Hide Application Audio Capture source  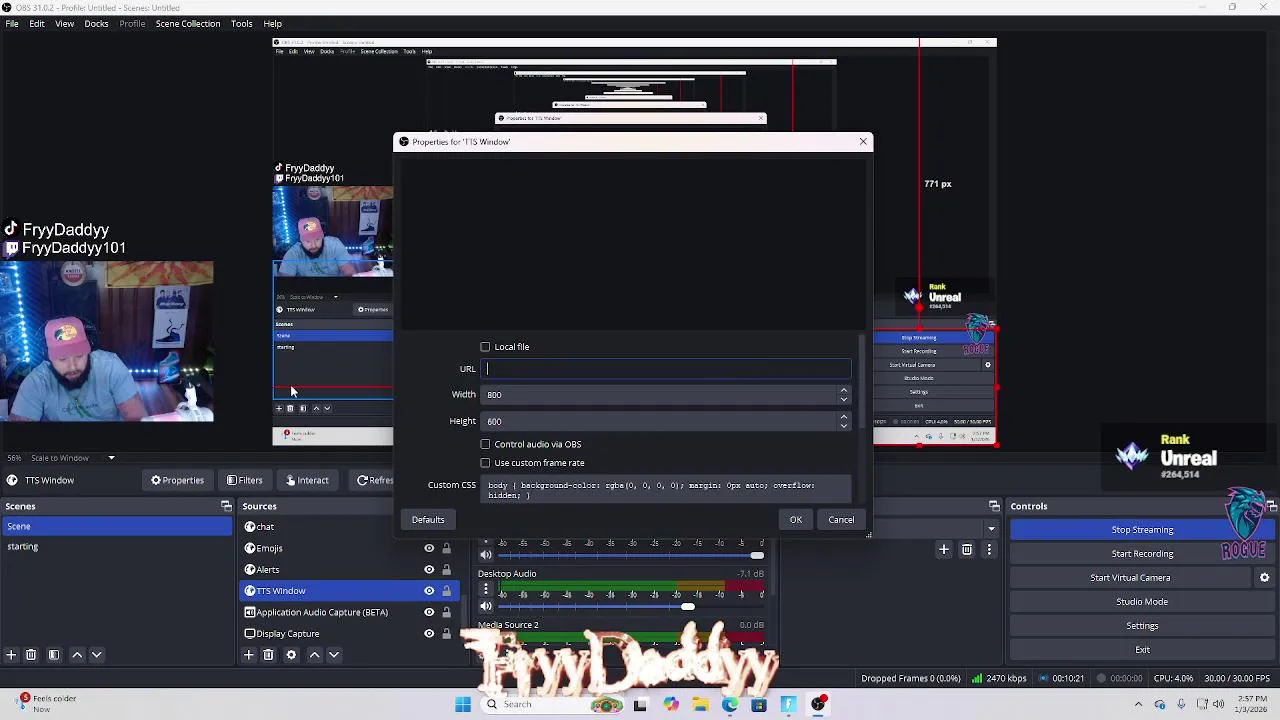click(x=429, y=612)
